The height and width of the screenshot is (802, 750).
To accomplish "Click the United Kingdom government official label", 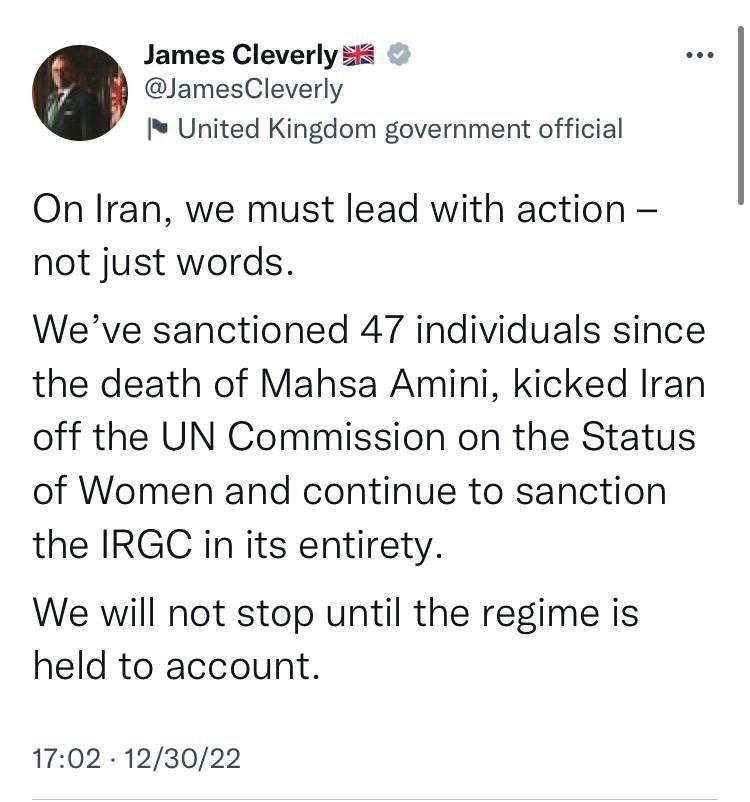I will pyautogui.click(x=399, y=128).
